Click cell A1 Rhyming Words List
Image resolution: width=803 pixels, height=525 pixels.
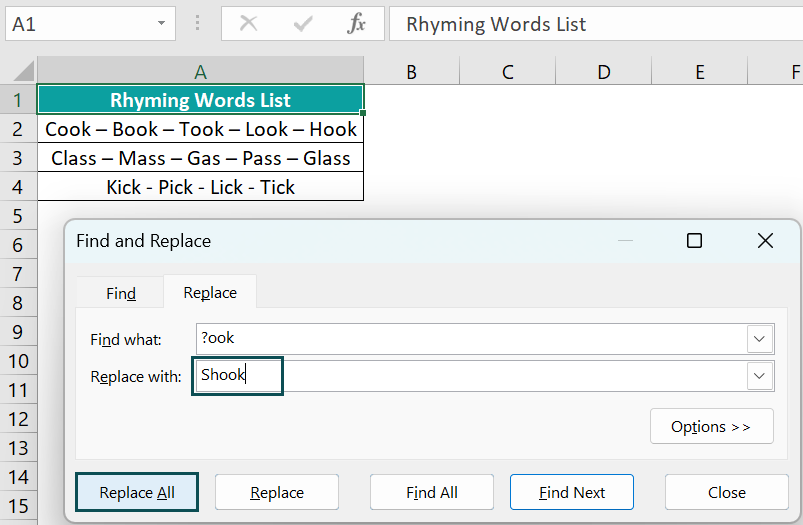(x=200, y=99)
